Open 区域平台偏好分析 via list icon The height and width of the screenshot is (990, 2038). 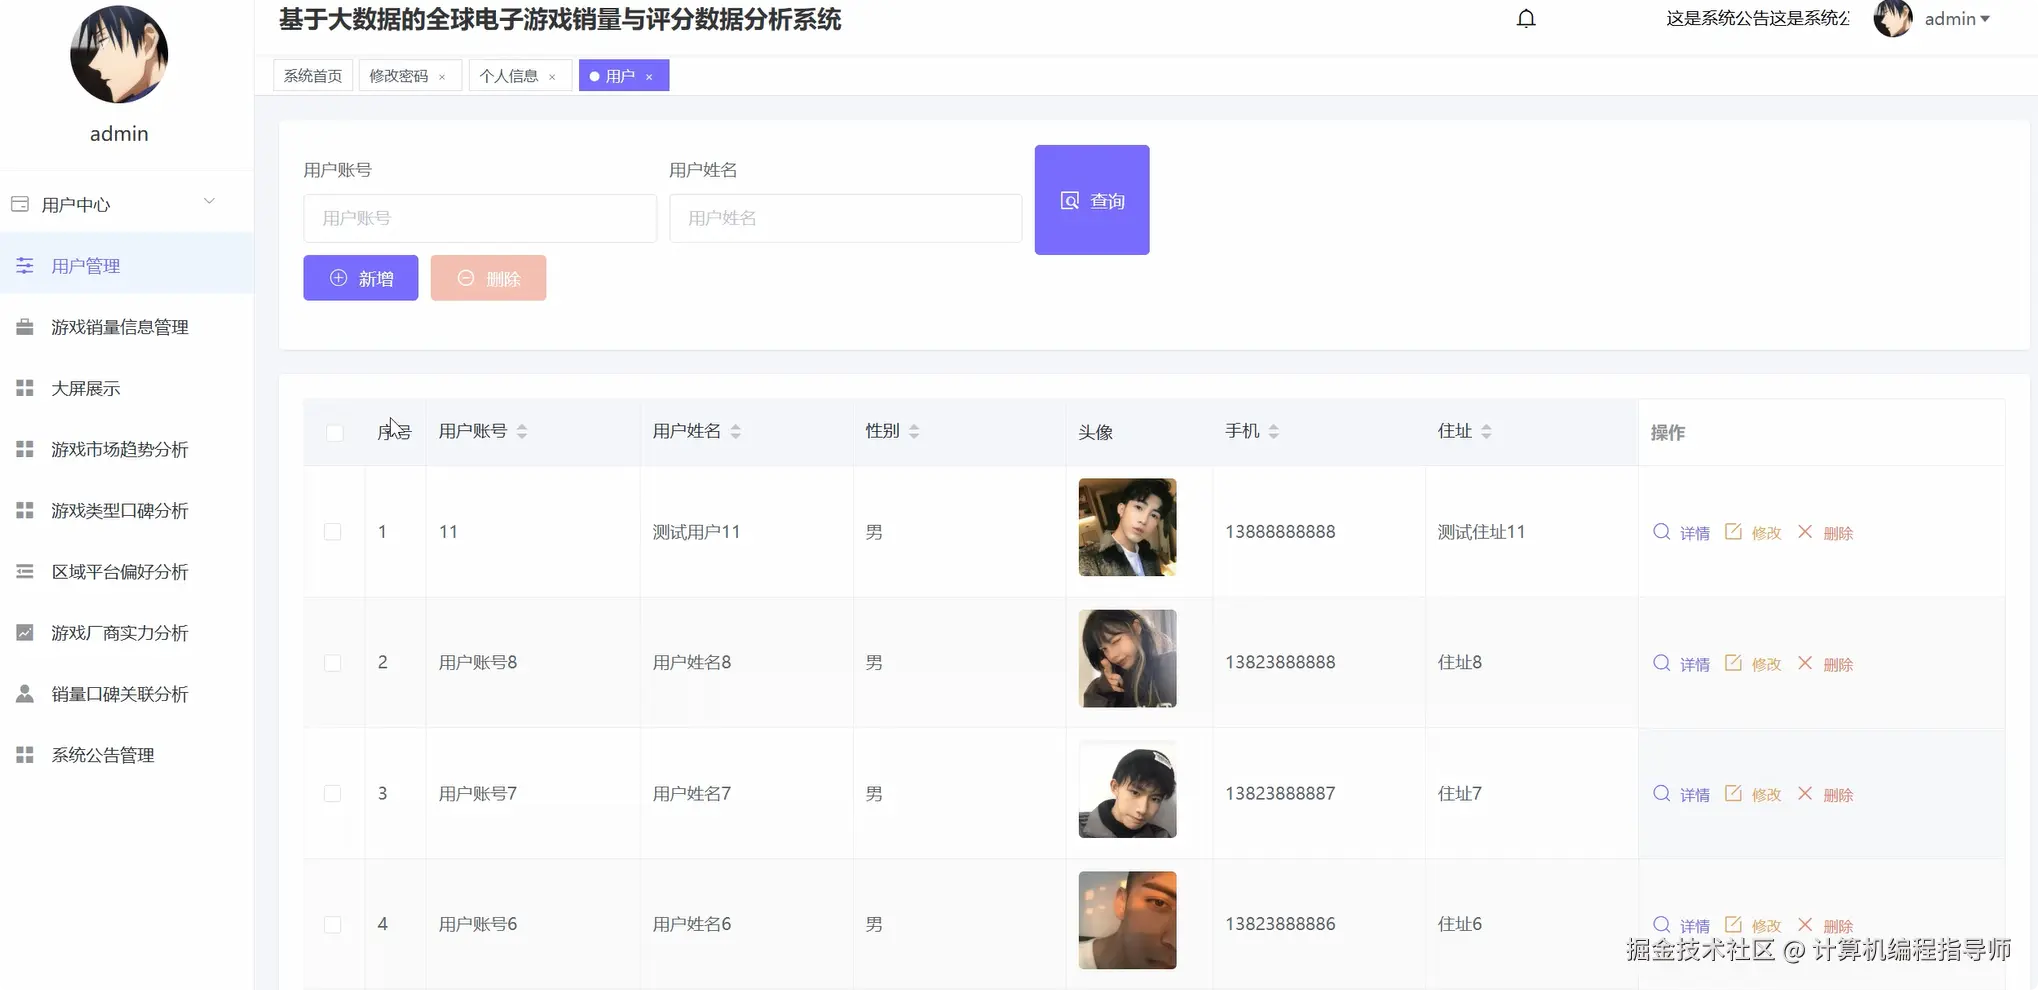click(x=24, y=571)
